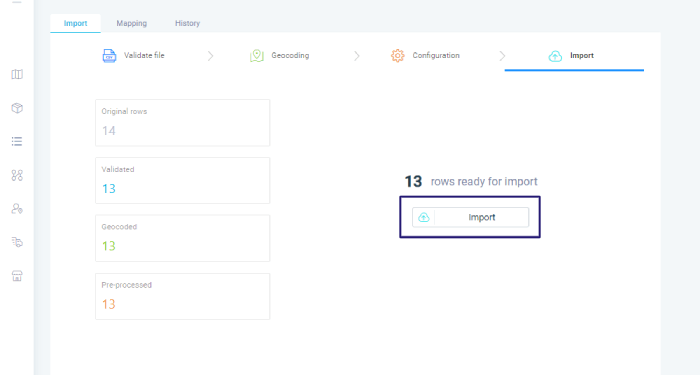The width and height of the screenshot is (700, 375).
Task: Click the green Geocoded count 13
Action: pos(108,246)
